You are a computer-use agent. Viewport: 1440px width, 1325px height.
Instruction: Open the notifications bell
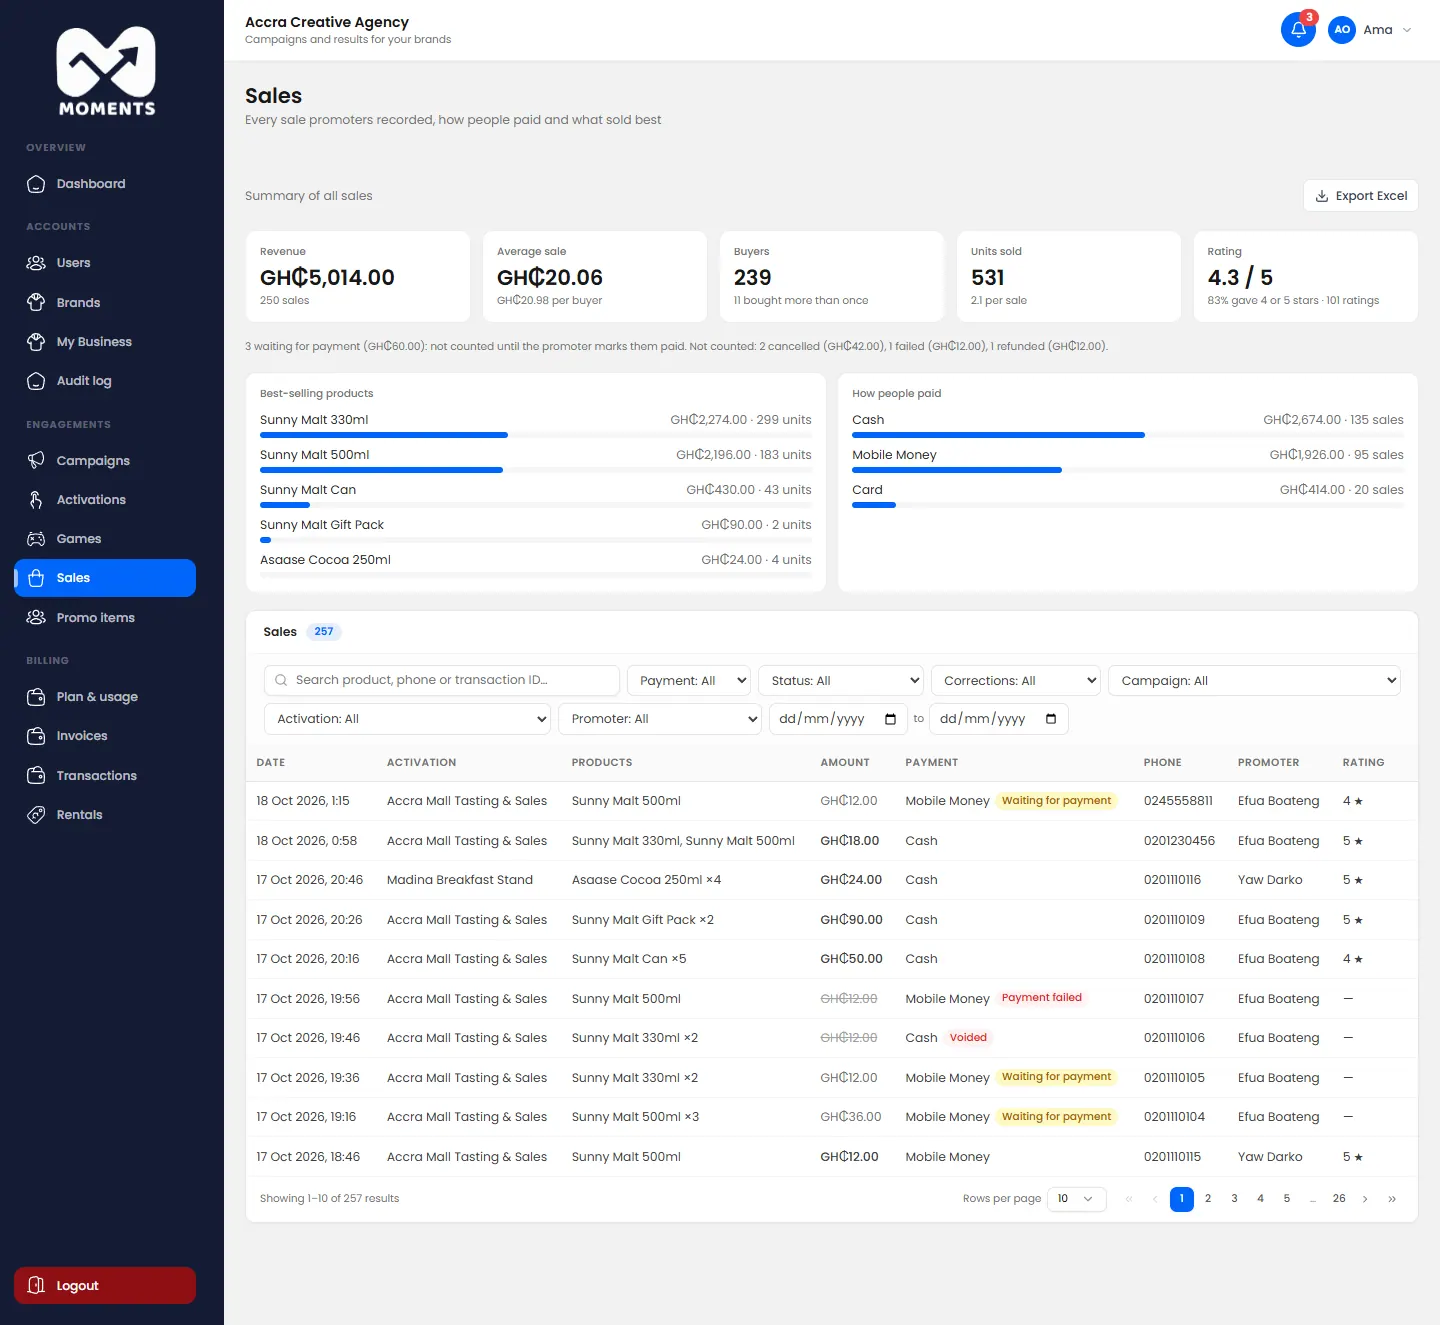coord(1298,30)
